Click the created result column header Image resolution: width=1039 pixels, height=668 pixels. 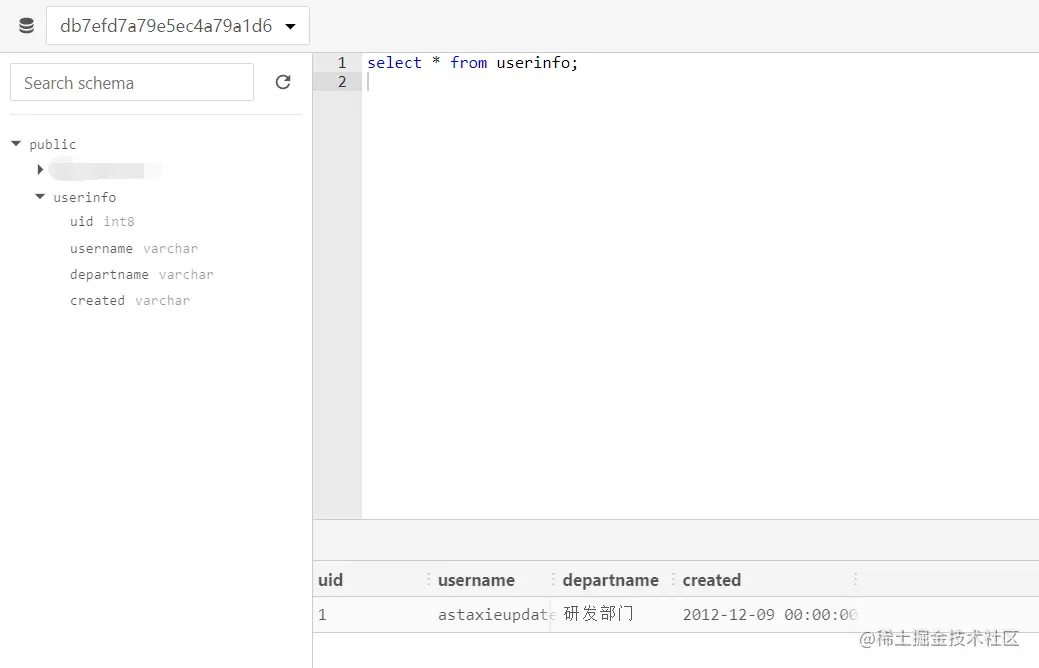712,580
